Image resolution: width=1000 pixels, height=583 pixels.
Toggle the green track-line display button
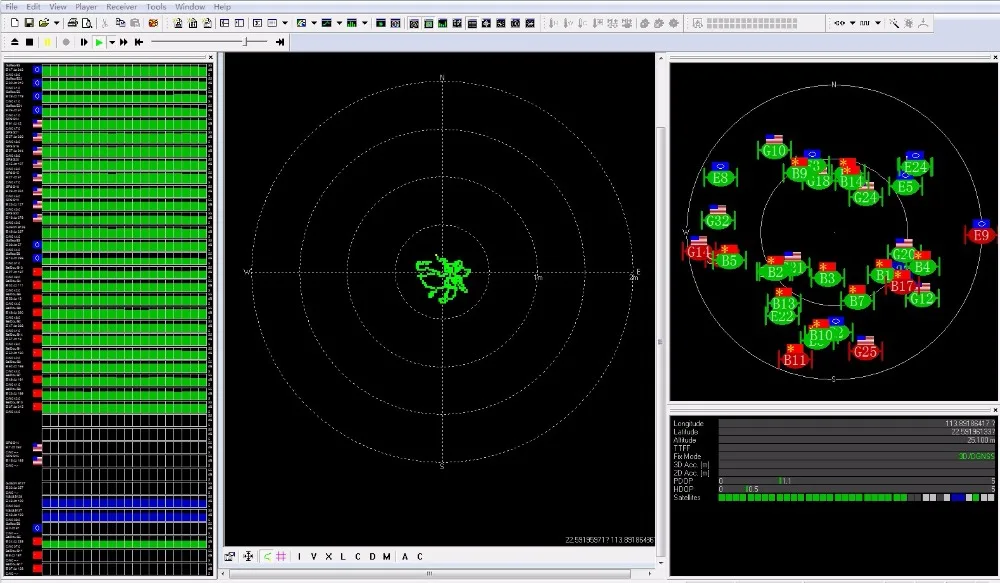point(266,557)
